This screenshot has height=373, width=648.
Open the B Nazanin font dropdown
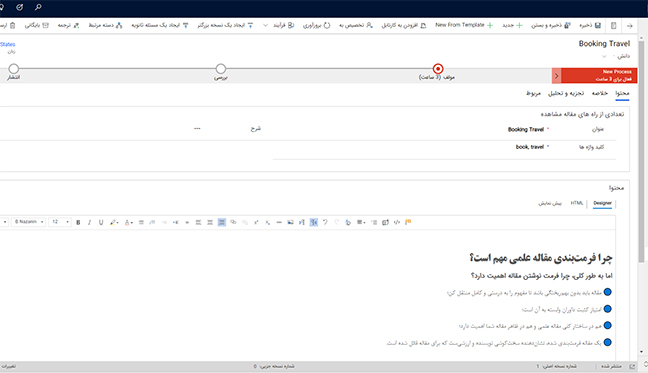click(x=28, y=222)
